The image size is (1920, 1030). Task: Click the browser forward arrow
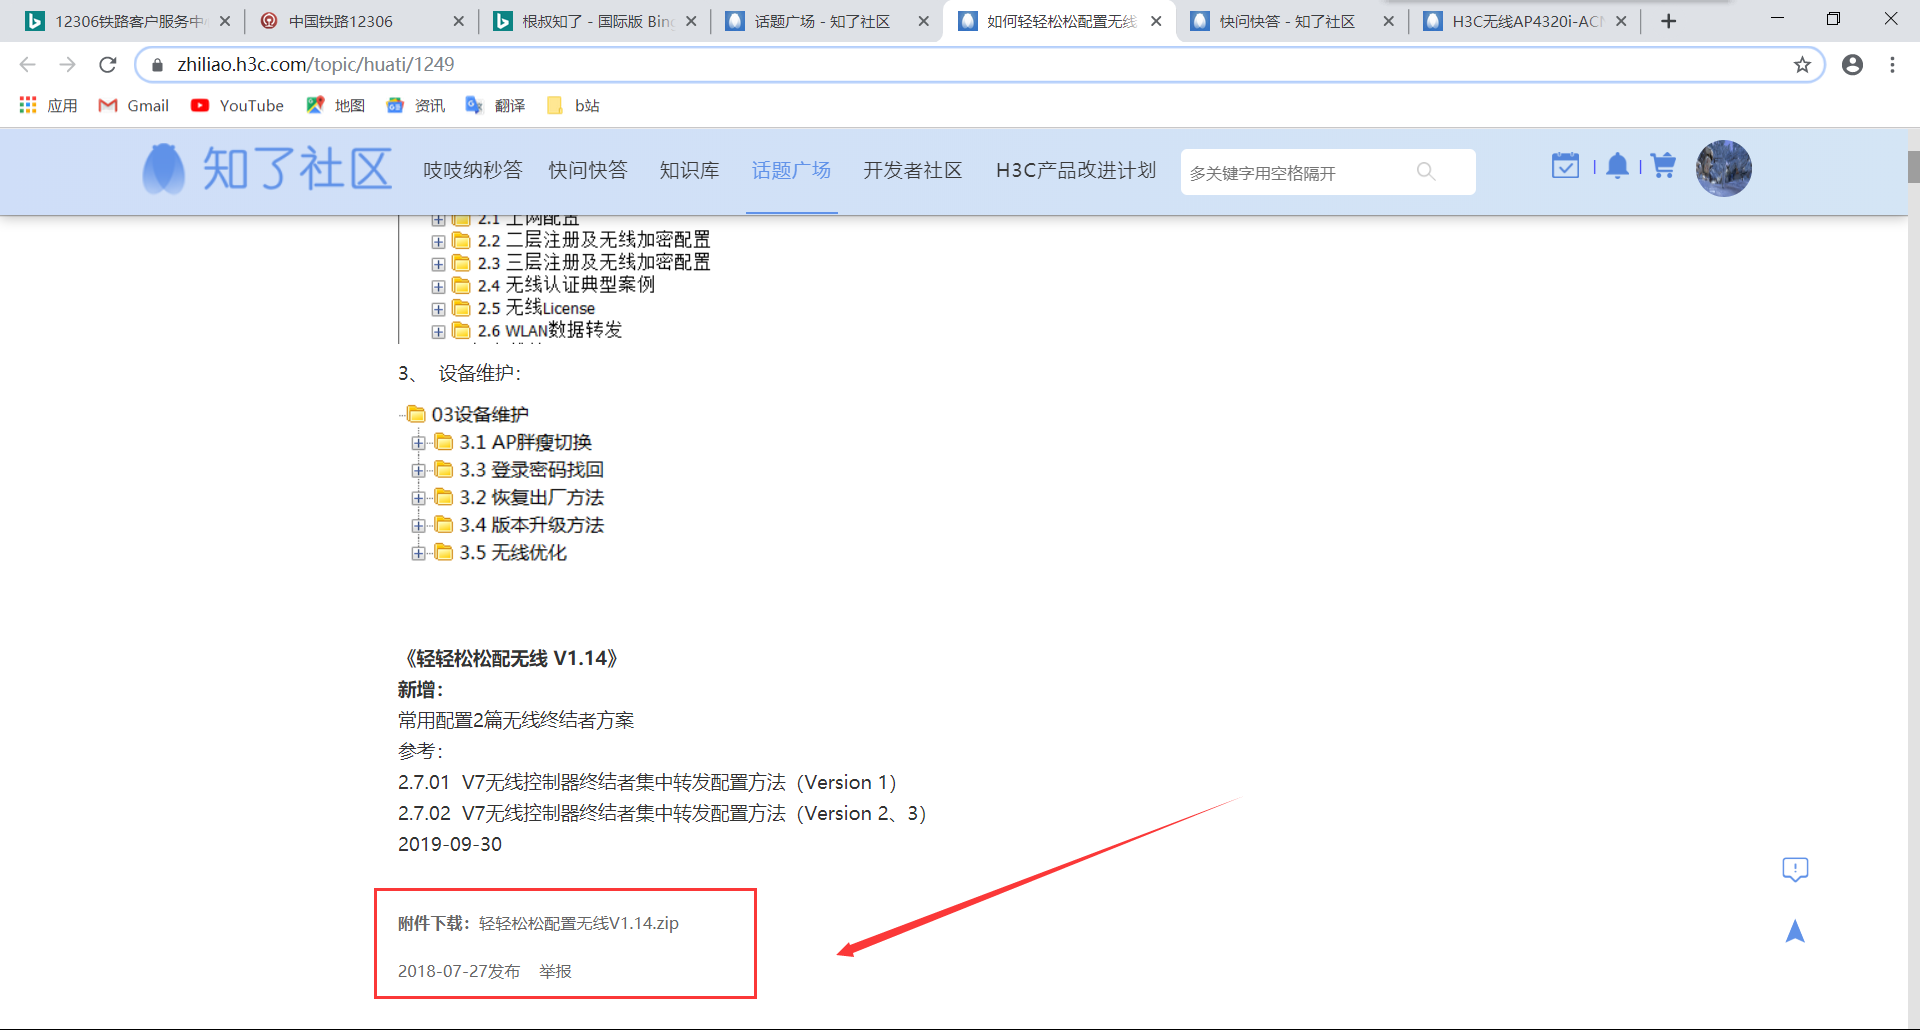68,65
